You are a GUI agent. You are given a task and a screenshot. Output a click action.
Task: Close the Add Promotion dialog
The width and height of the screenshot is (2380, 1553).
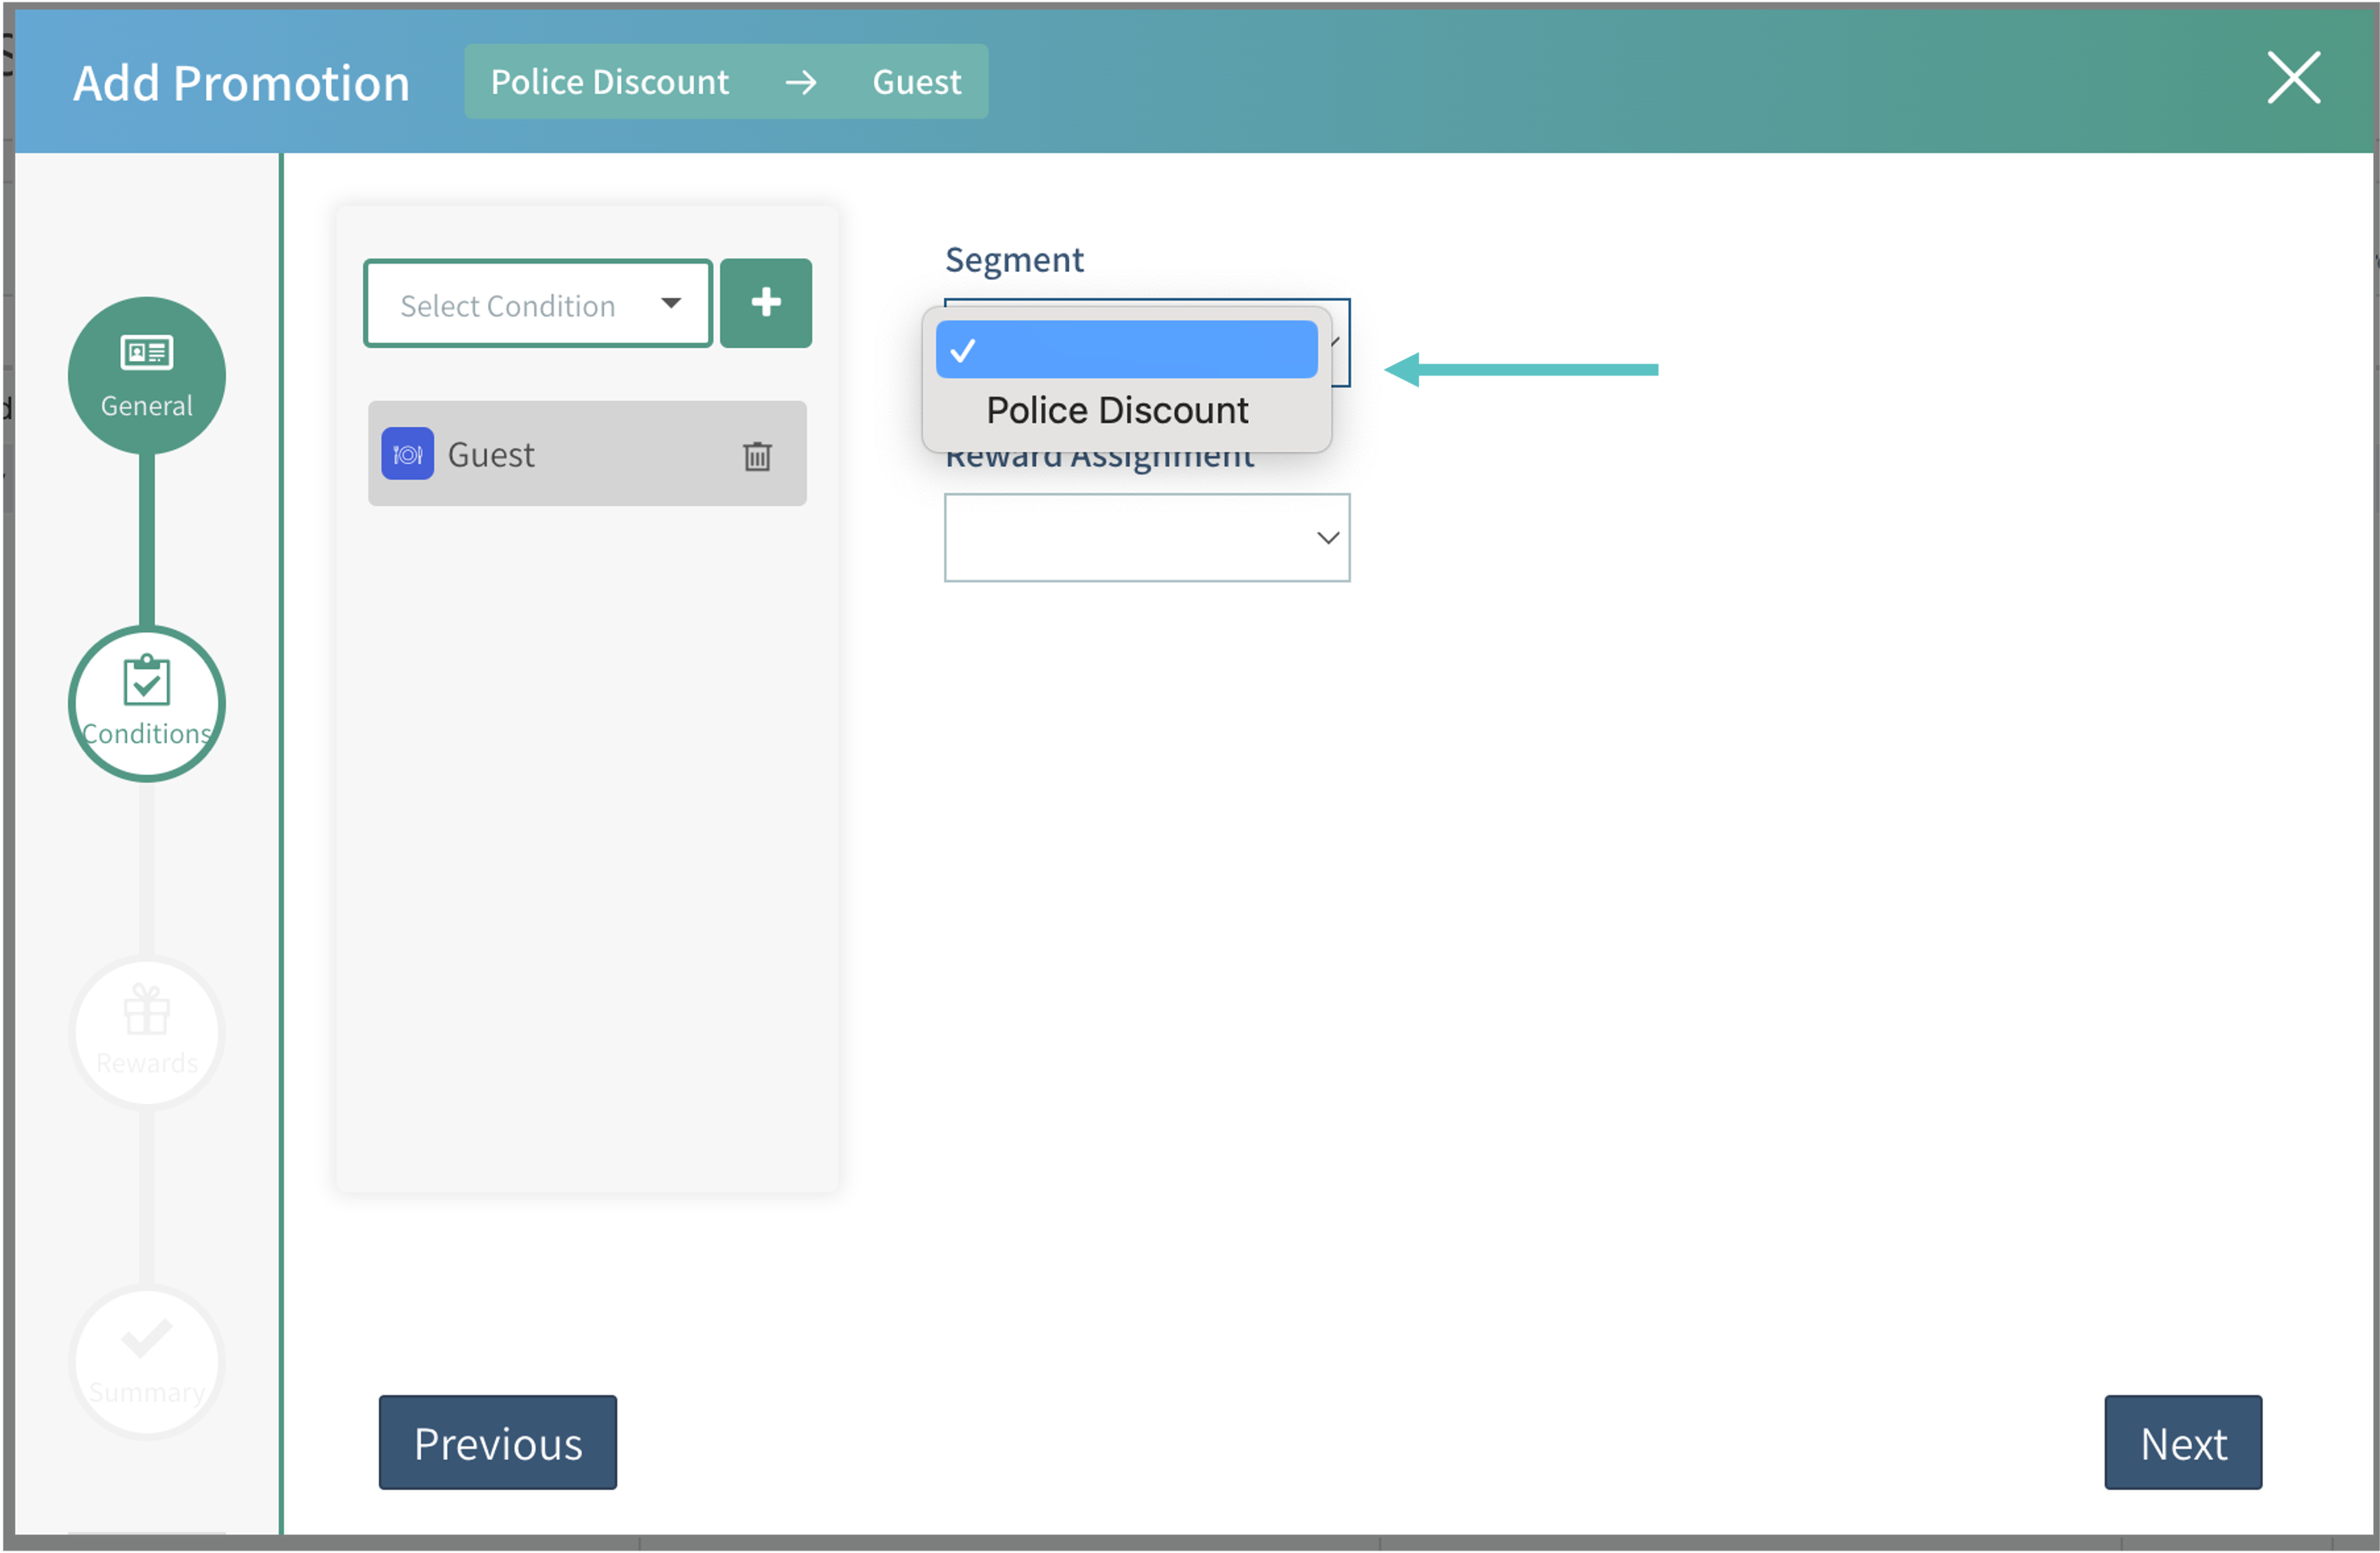[2292, 79]
